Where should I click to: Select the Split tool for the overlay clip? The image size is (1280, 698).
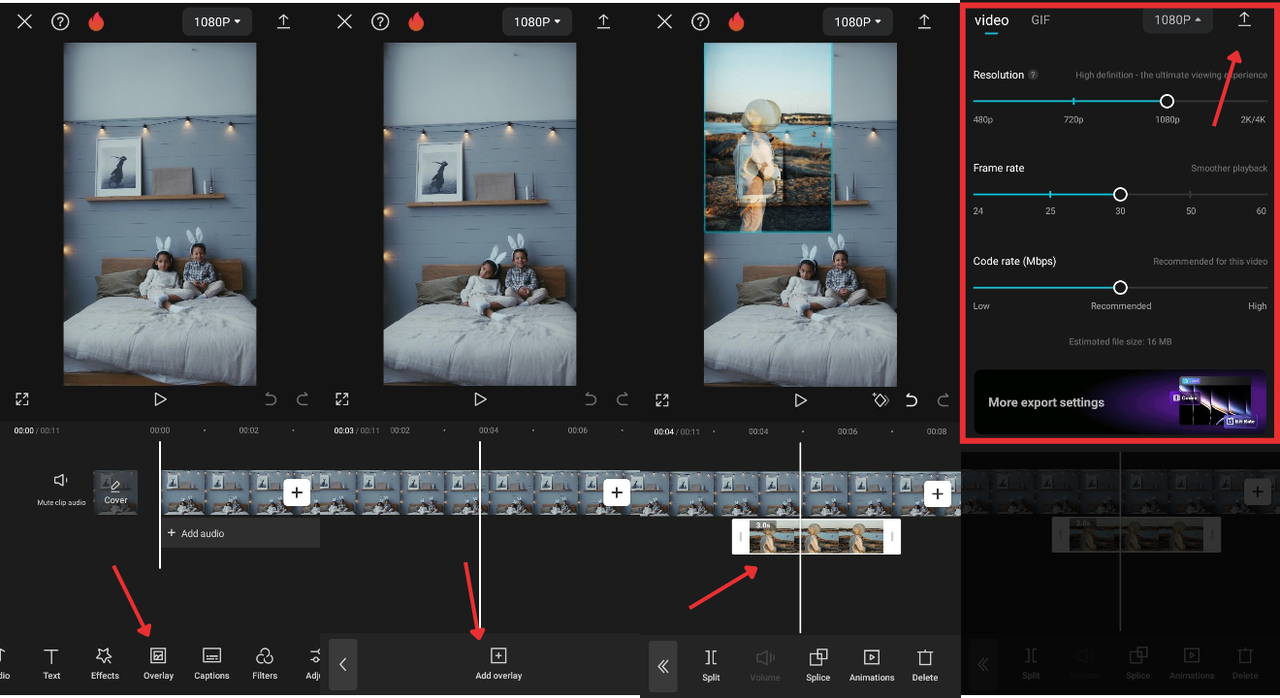tap(711, 665)
